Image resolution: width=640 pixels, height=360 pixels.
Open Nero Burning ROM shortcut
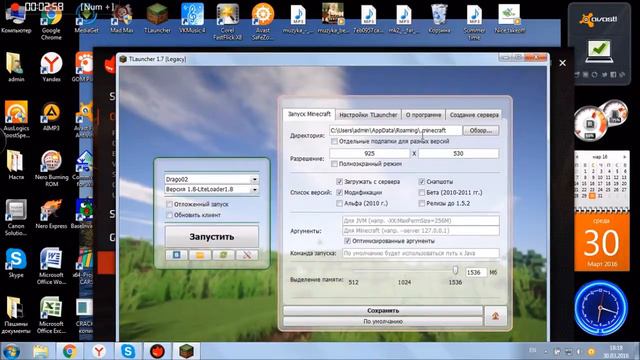(x=51, y=168)
